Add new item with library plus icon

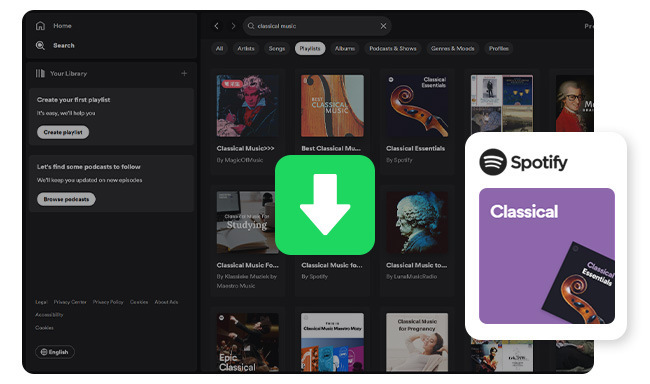(x=184, y=73)
